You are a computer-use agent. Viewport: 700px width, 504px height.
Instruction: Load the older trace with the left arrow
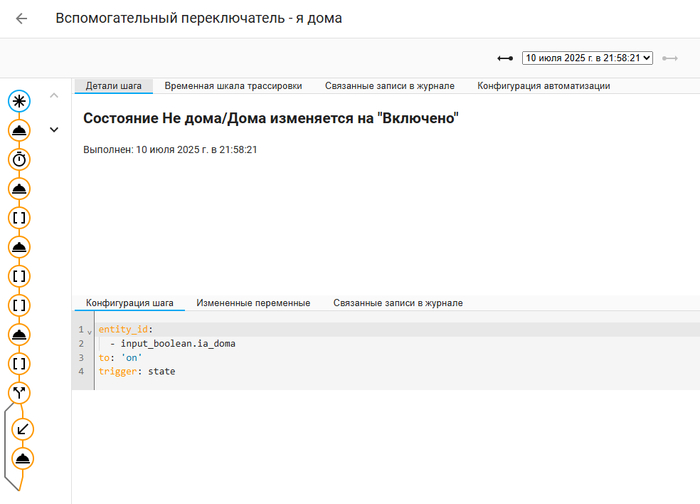pos(505,58)
